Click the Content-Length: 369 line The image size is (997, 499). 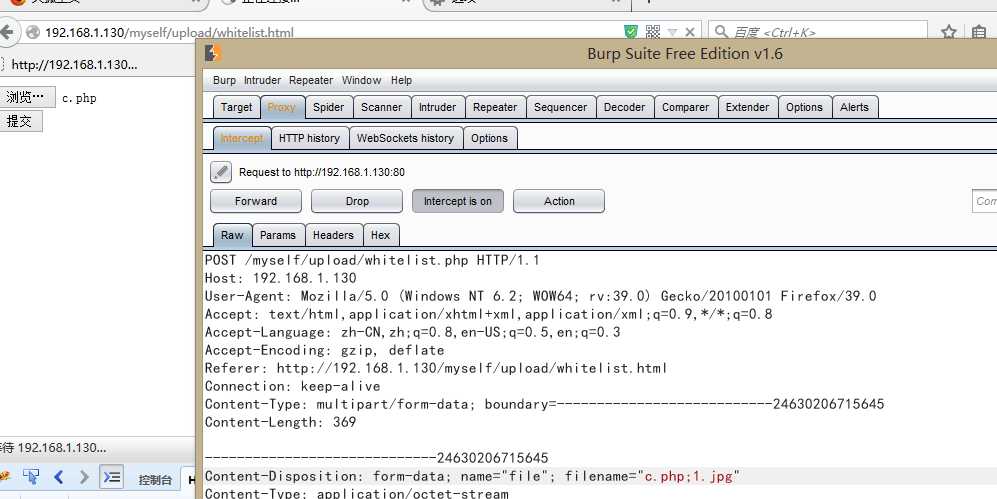[x=280, y=421]
